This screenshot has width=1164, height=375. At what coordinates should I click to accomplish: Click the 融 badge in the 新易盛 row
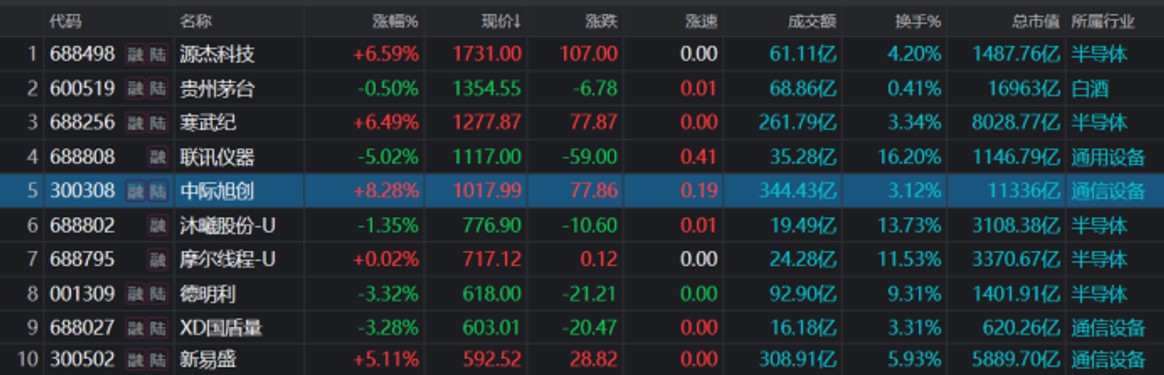[x=135, y=360]
